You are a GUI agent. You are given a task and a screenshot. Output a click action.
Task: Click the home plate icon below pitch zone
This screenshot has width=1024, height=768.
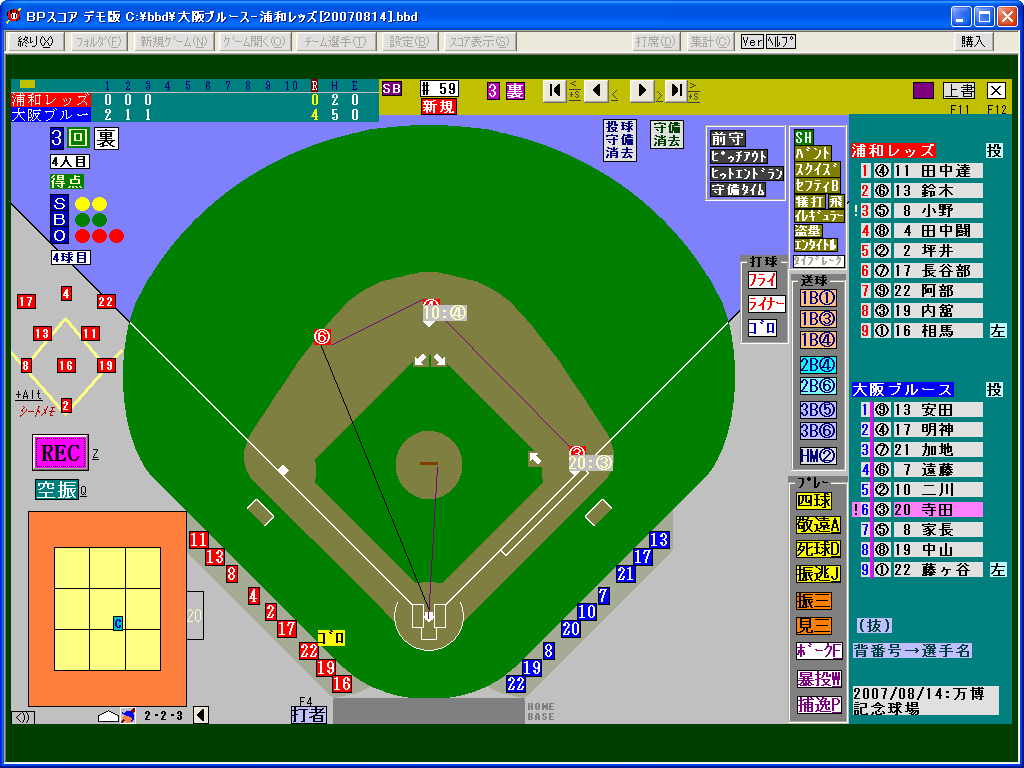click(x=108, y=716)
